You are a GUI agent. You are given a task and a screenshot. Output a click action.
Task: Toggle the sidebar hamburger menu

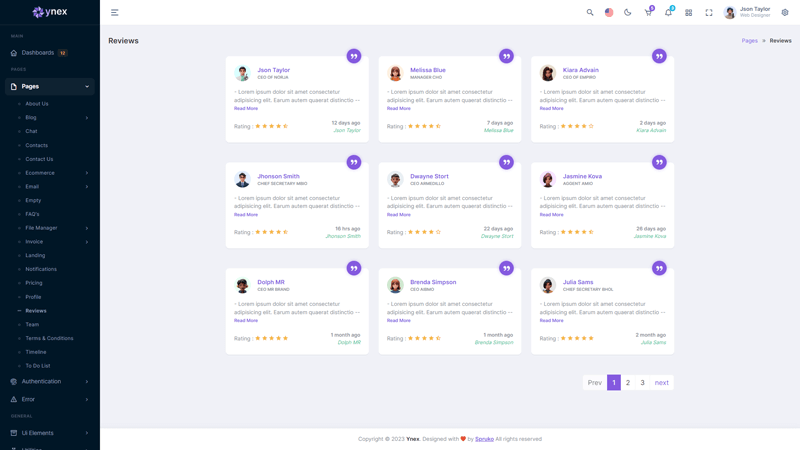tap(115, 13)
